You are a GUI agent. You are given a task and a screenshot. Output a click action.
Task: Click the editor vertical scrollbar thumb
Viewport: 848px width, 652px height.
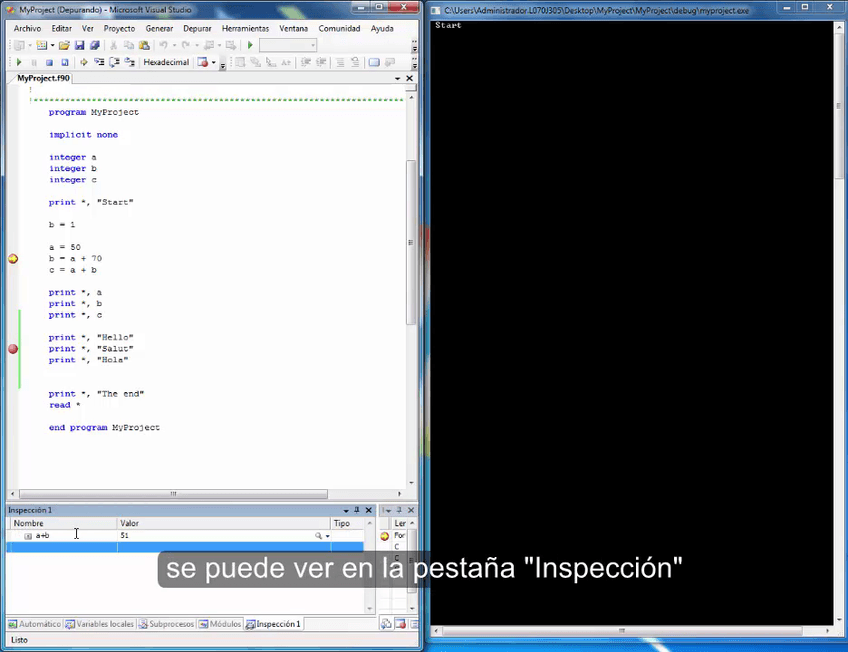coord(411,242)
